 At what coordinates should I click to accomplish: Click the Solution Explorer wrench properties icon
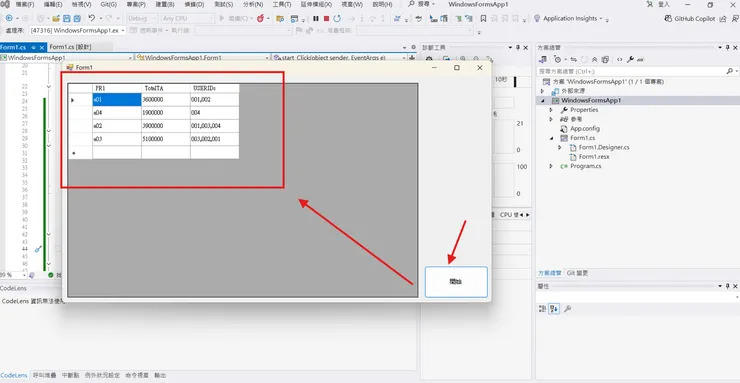[x=630, y=59]
